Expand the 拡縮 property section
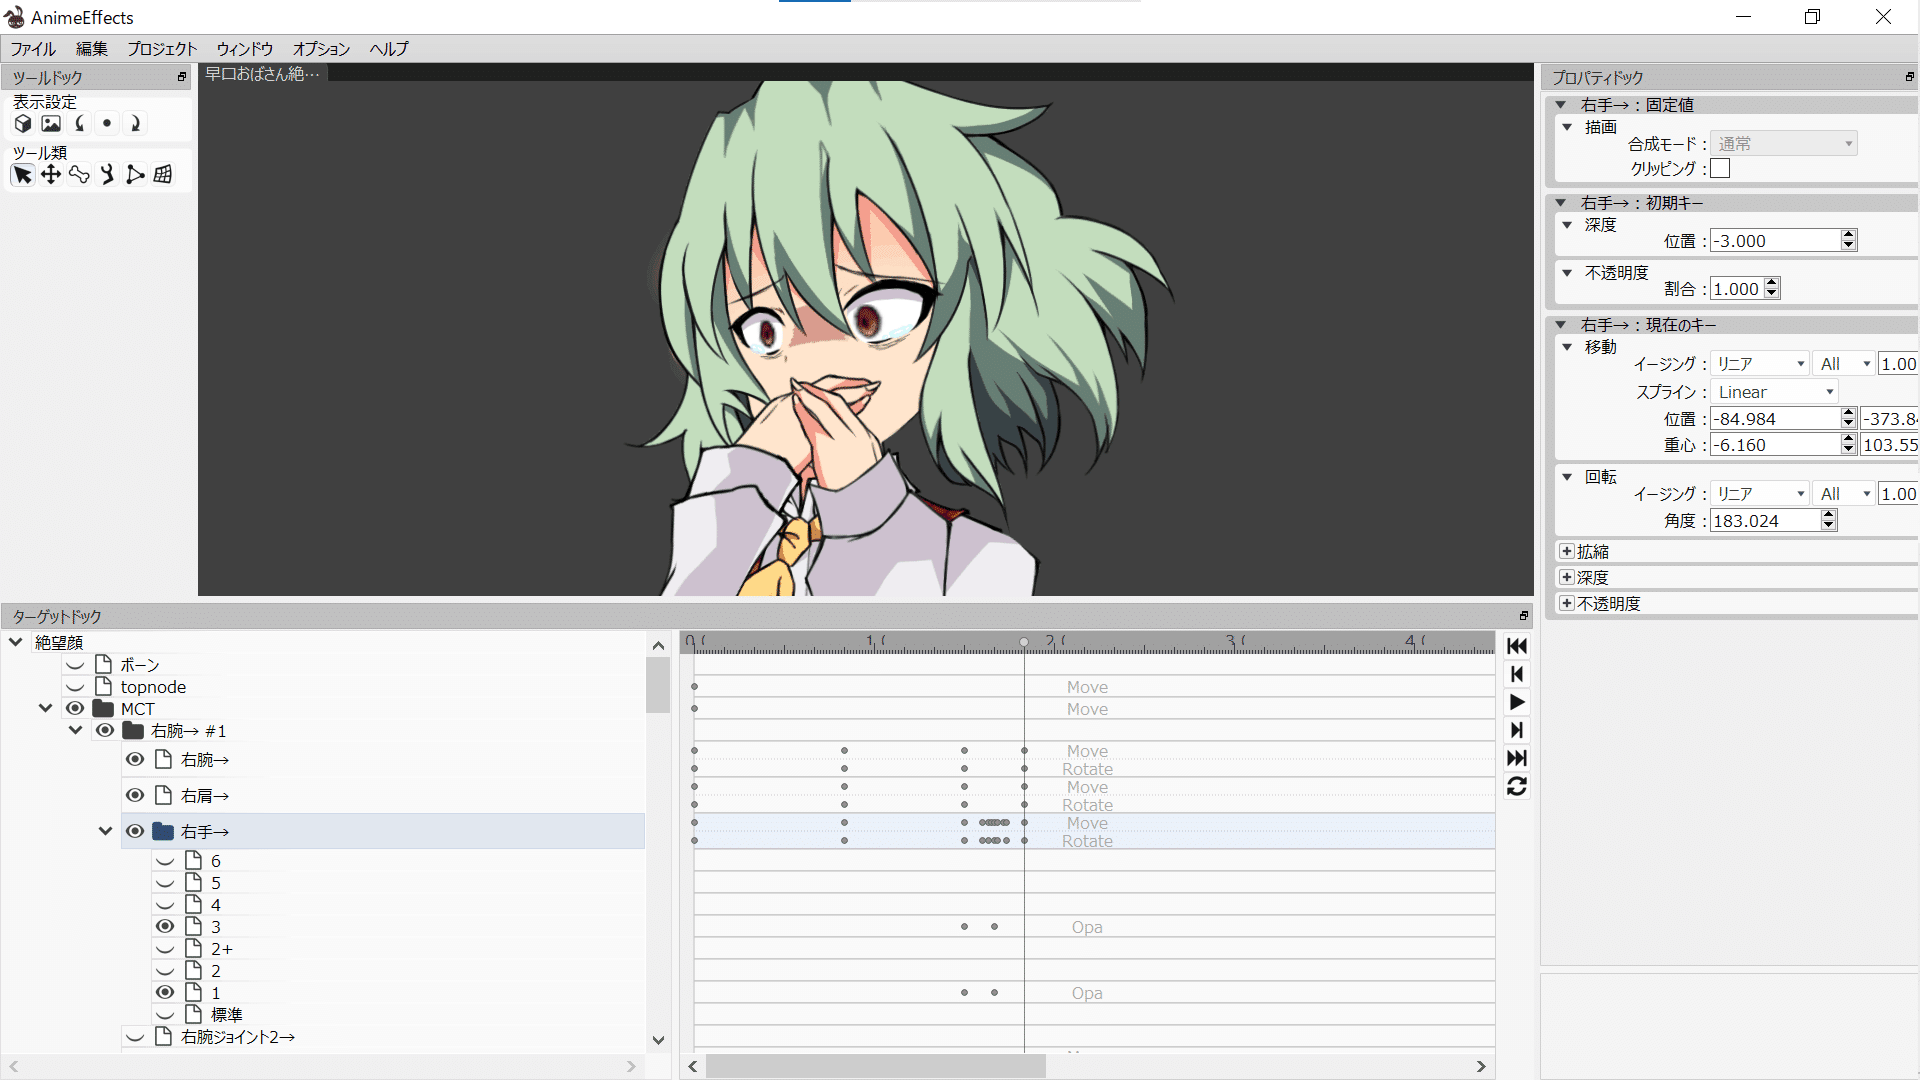1920x1080 pixels. click(1566, 552)
